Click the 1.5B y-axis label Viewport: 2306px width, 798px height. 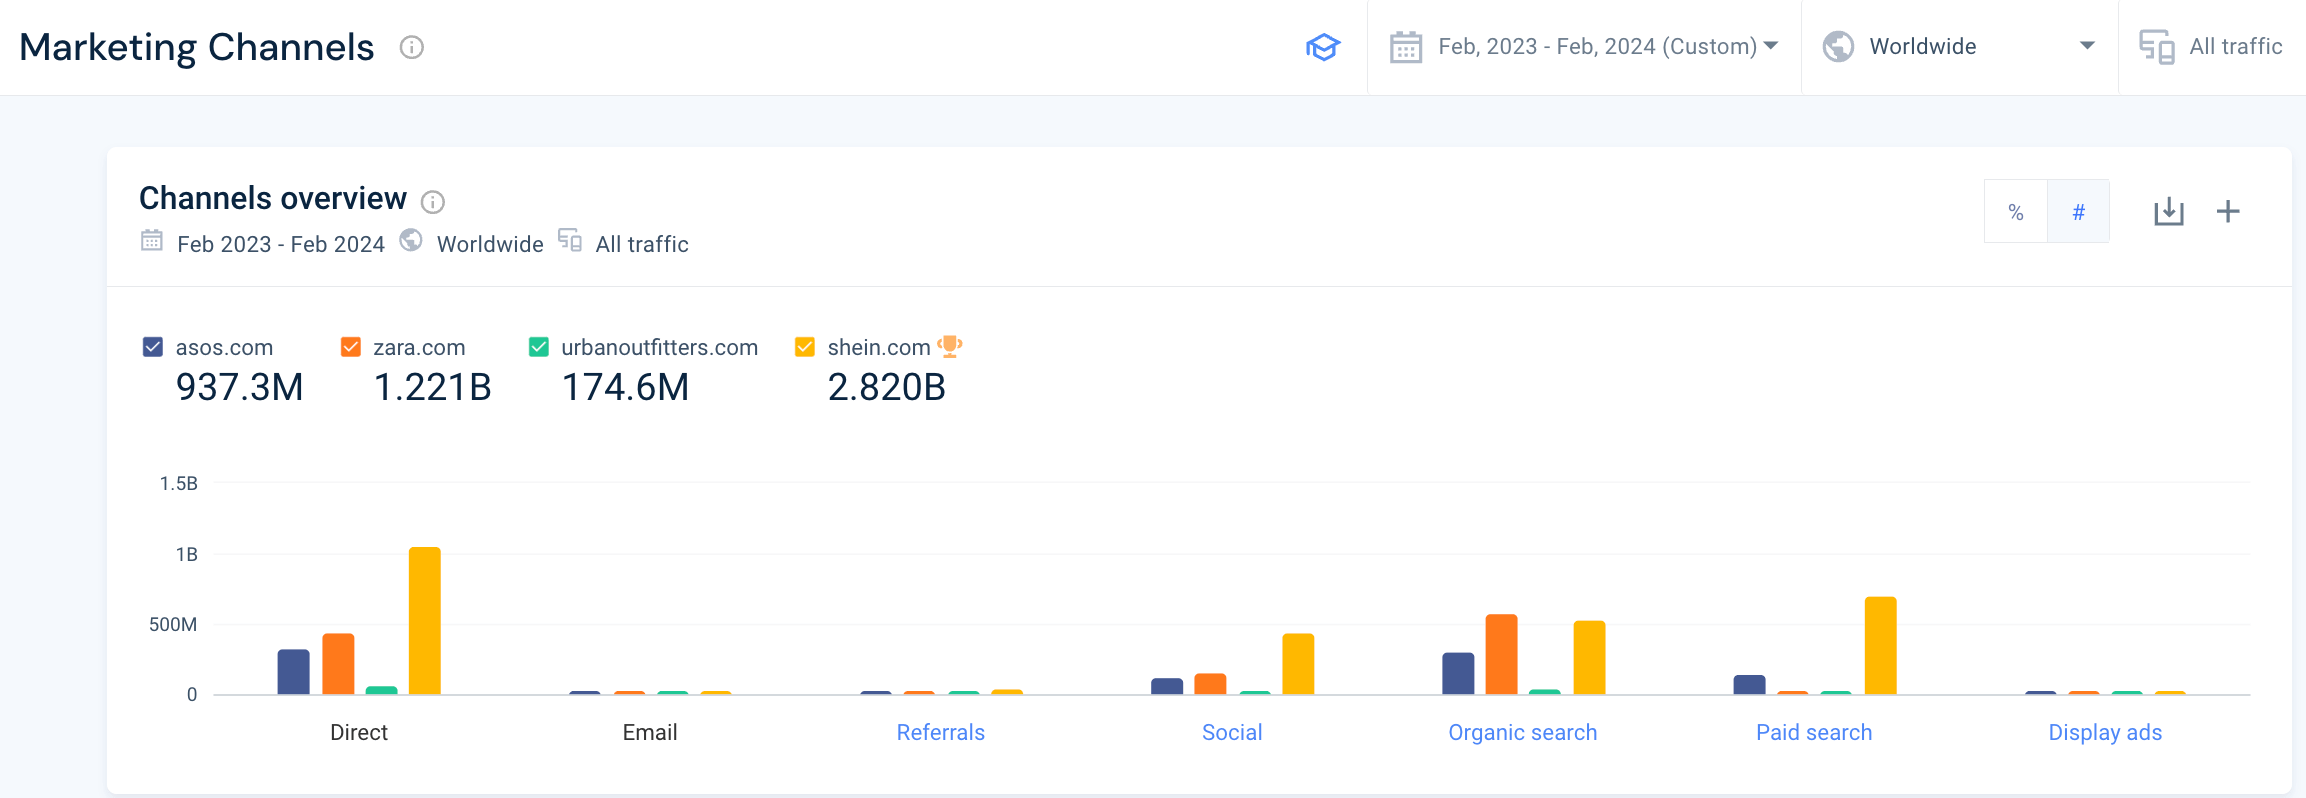click(x=179, y=483)
